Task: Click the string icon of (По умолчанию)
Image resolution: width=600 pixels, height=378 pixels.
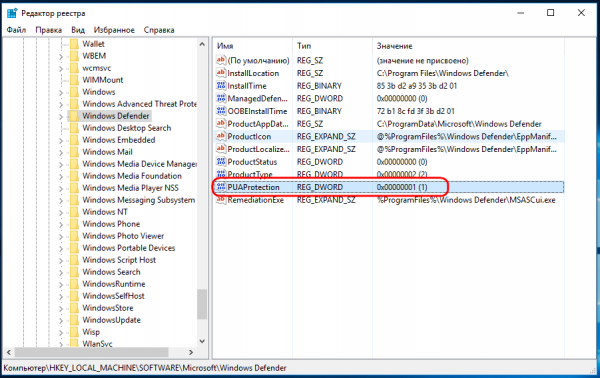Action: pos(221,60)
